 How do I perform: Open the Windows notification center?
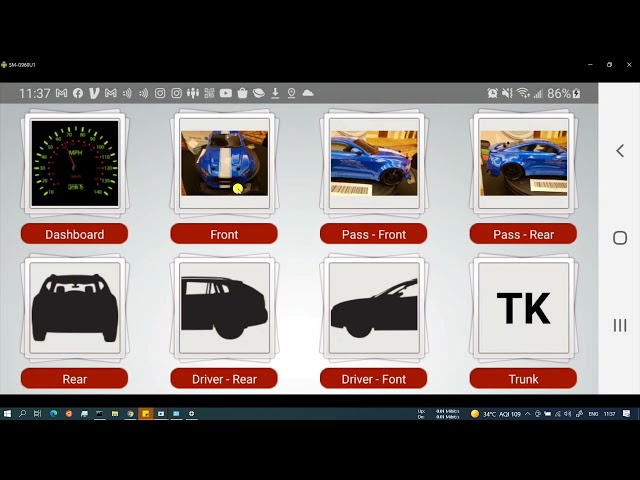coord(627,414)
